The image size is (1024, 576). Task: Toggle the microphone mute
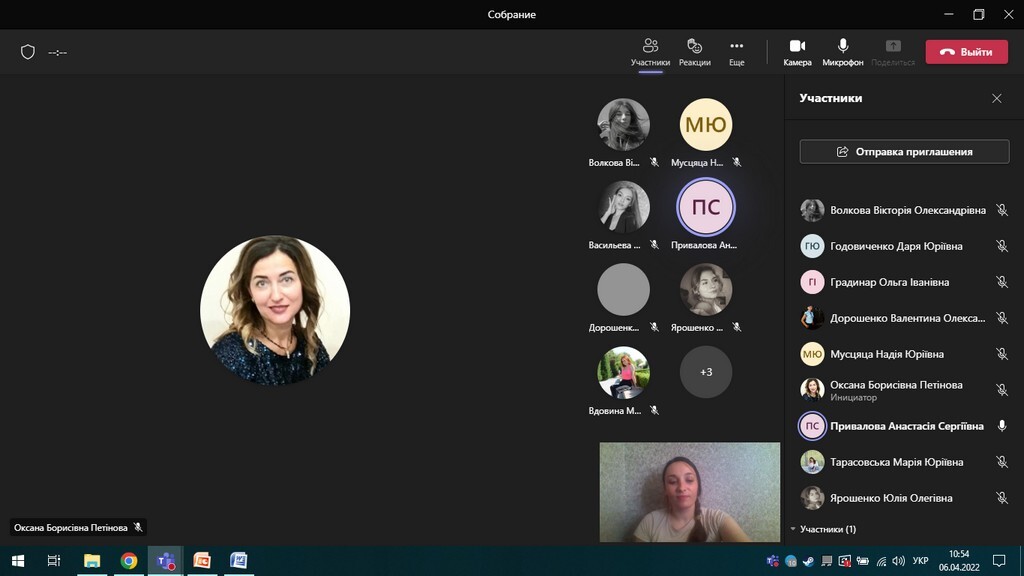click(x=843, y=51)
